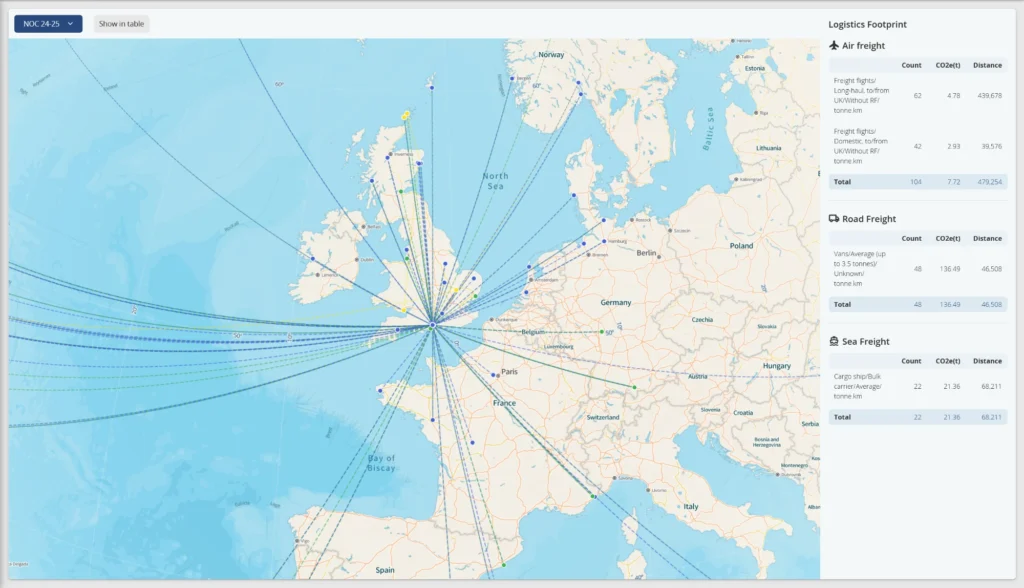
Task: Click the yellow marker cluster north of Scotland
Action: [x=406, y=116]
